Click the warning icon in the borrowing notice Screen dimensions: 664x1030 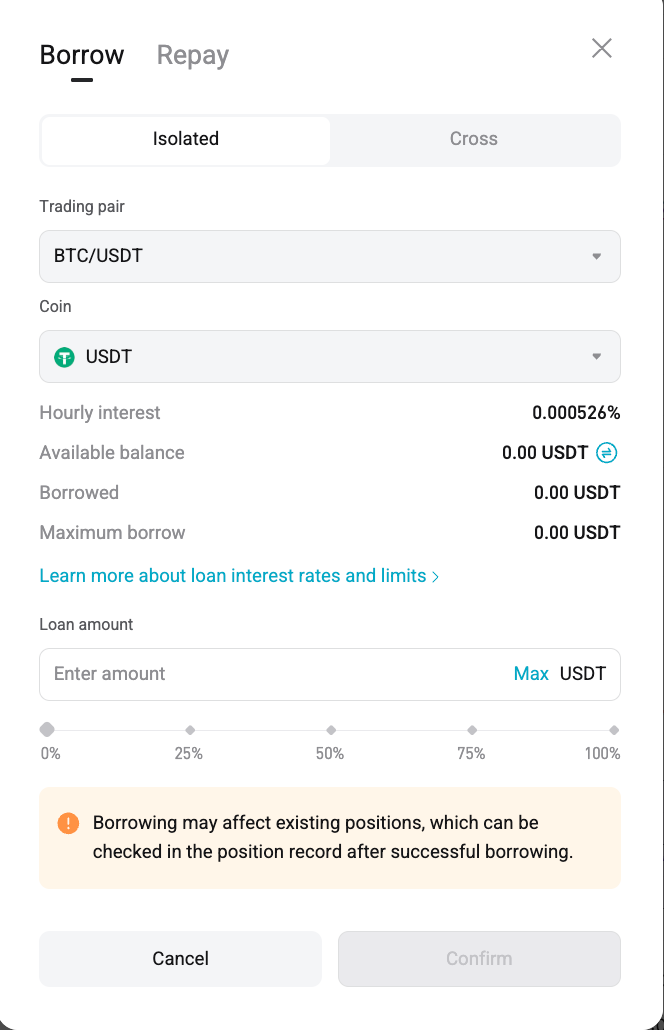(66, 823)
